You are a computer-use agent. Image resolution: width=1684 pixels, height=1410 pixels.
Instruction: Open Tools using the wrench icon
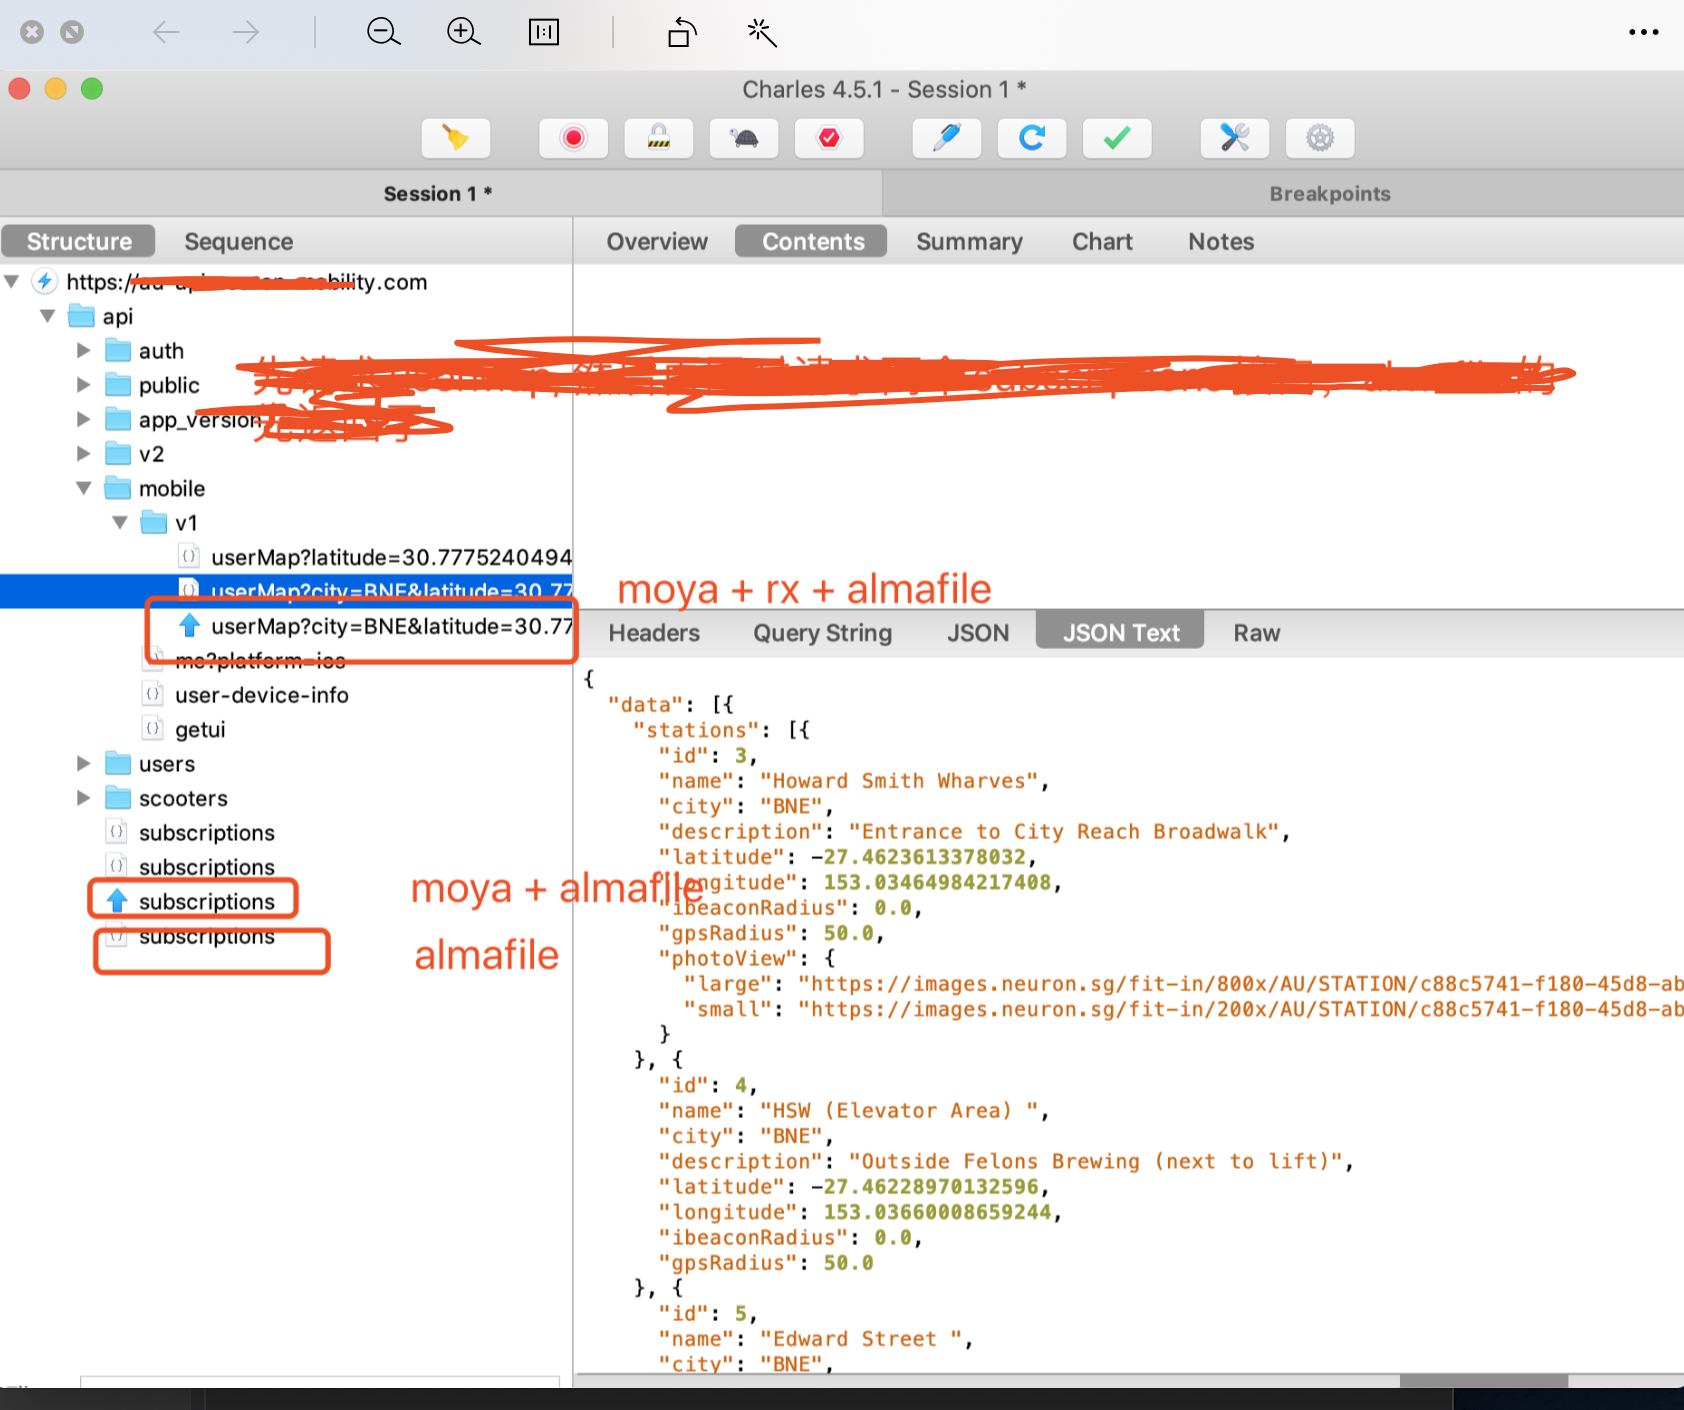(1234, 139)
